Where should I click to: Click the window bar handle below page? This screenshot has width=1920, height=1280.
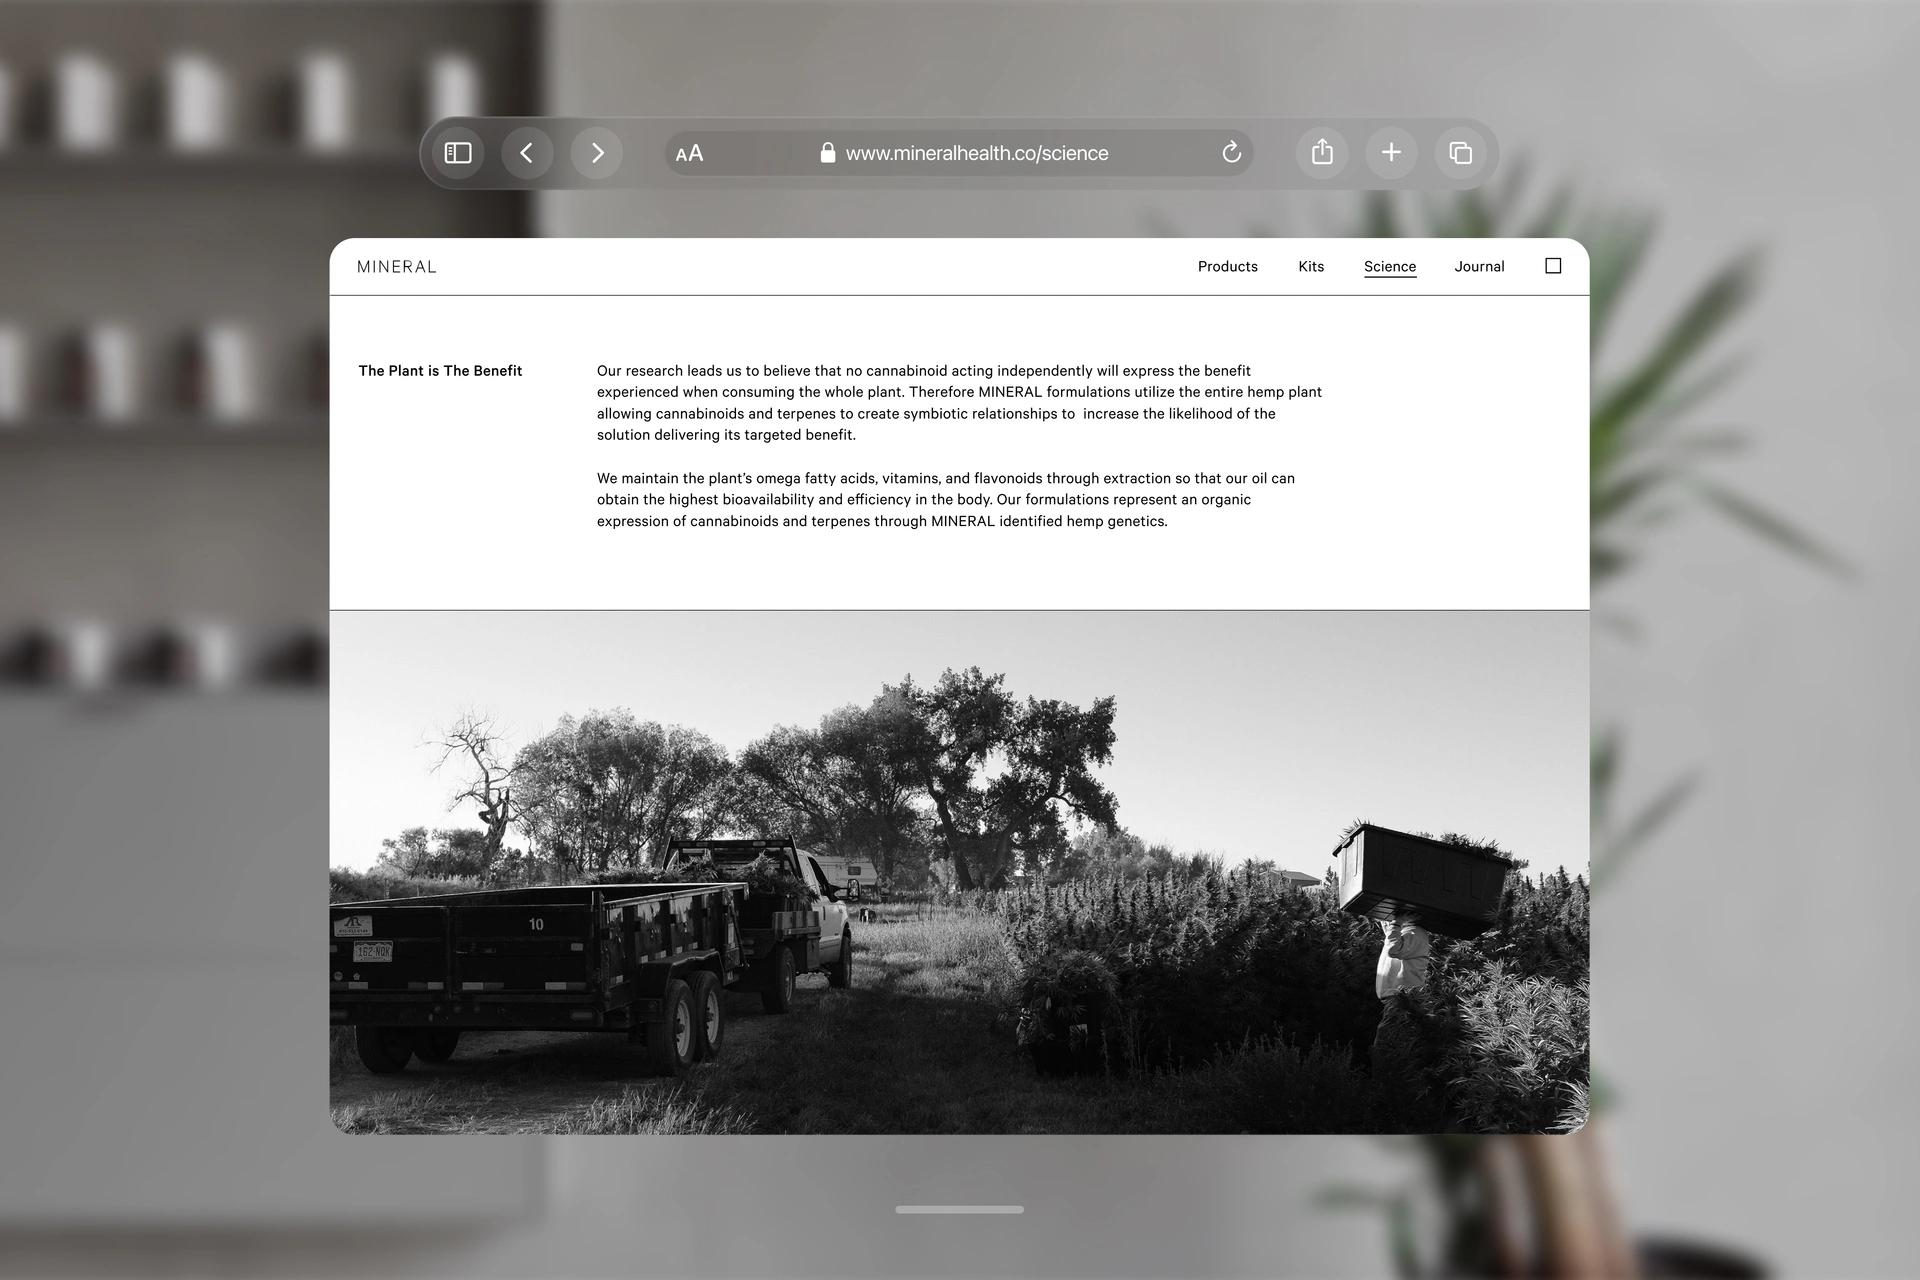[x=958, y=1209]
